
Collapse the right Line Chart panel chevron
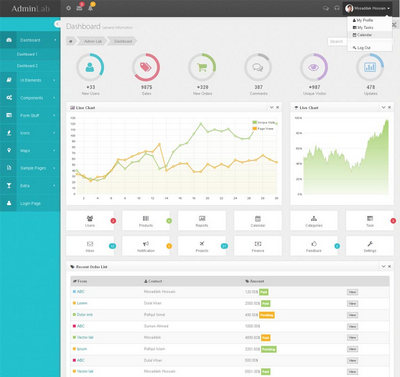pos(383,107)
